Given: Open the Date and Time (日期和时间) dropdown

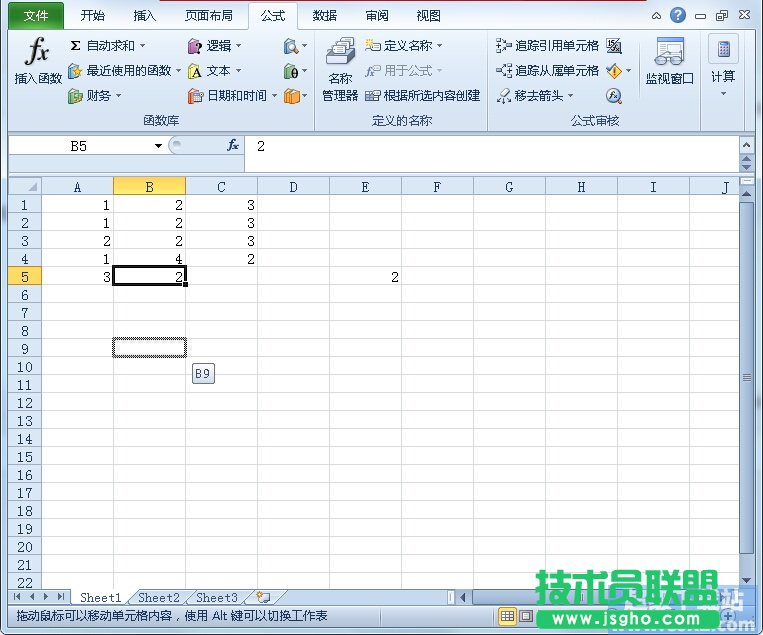Looking at the screenshot, I should pyautogui.click(x=274, y=96).
